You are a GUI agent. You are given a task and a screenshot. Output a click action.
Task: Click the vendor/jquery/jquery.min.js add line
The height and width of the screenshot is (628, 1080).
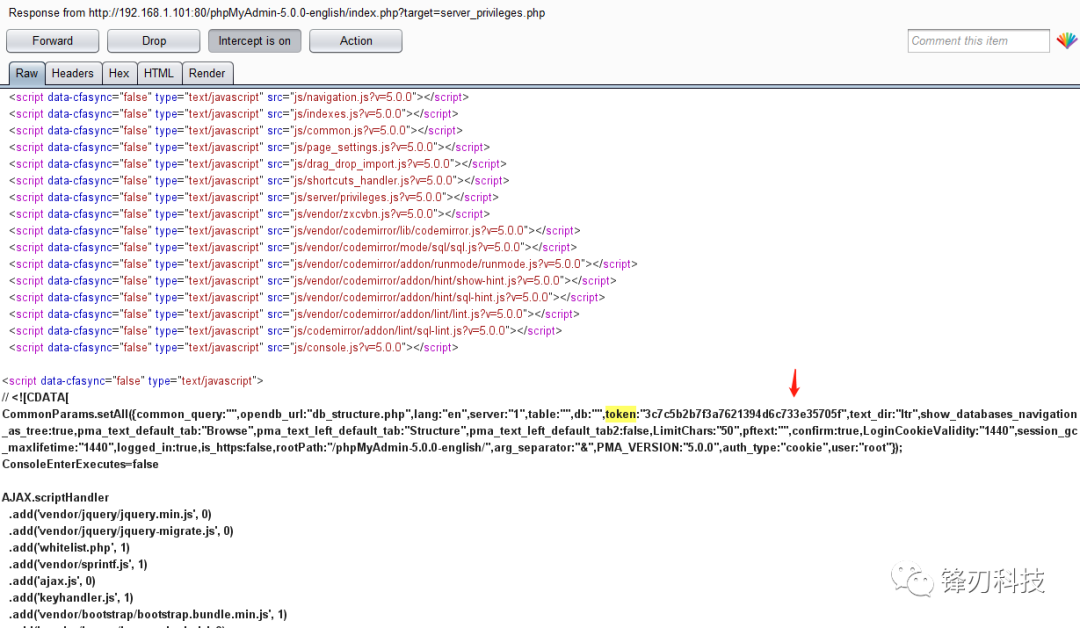[110, 514]
